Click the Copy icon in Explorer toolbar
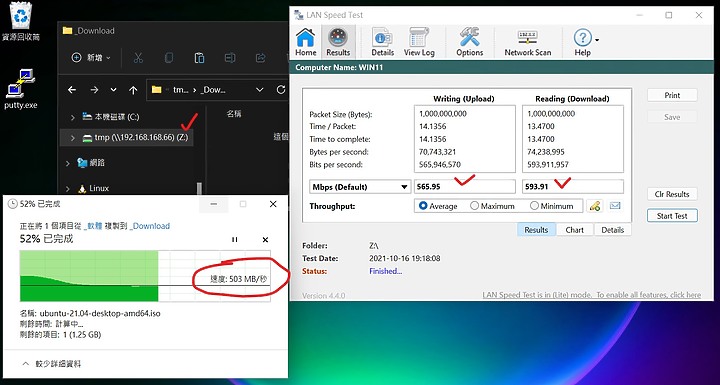This screenshot has height=385, width=720. point(169,58)
